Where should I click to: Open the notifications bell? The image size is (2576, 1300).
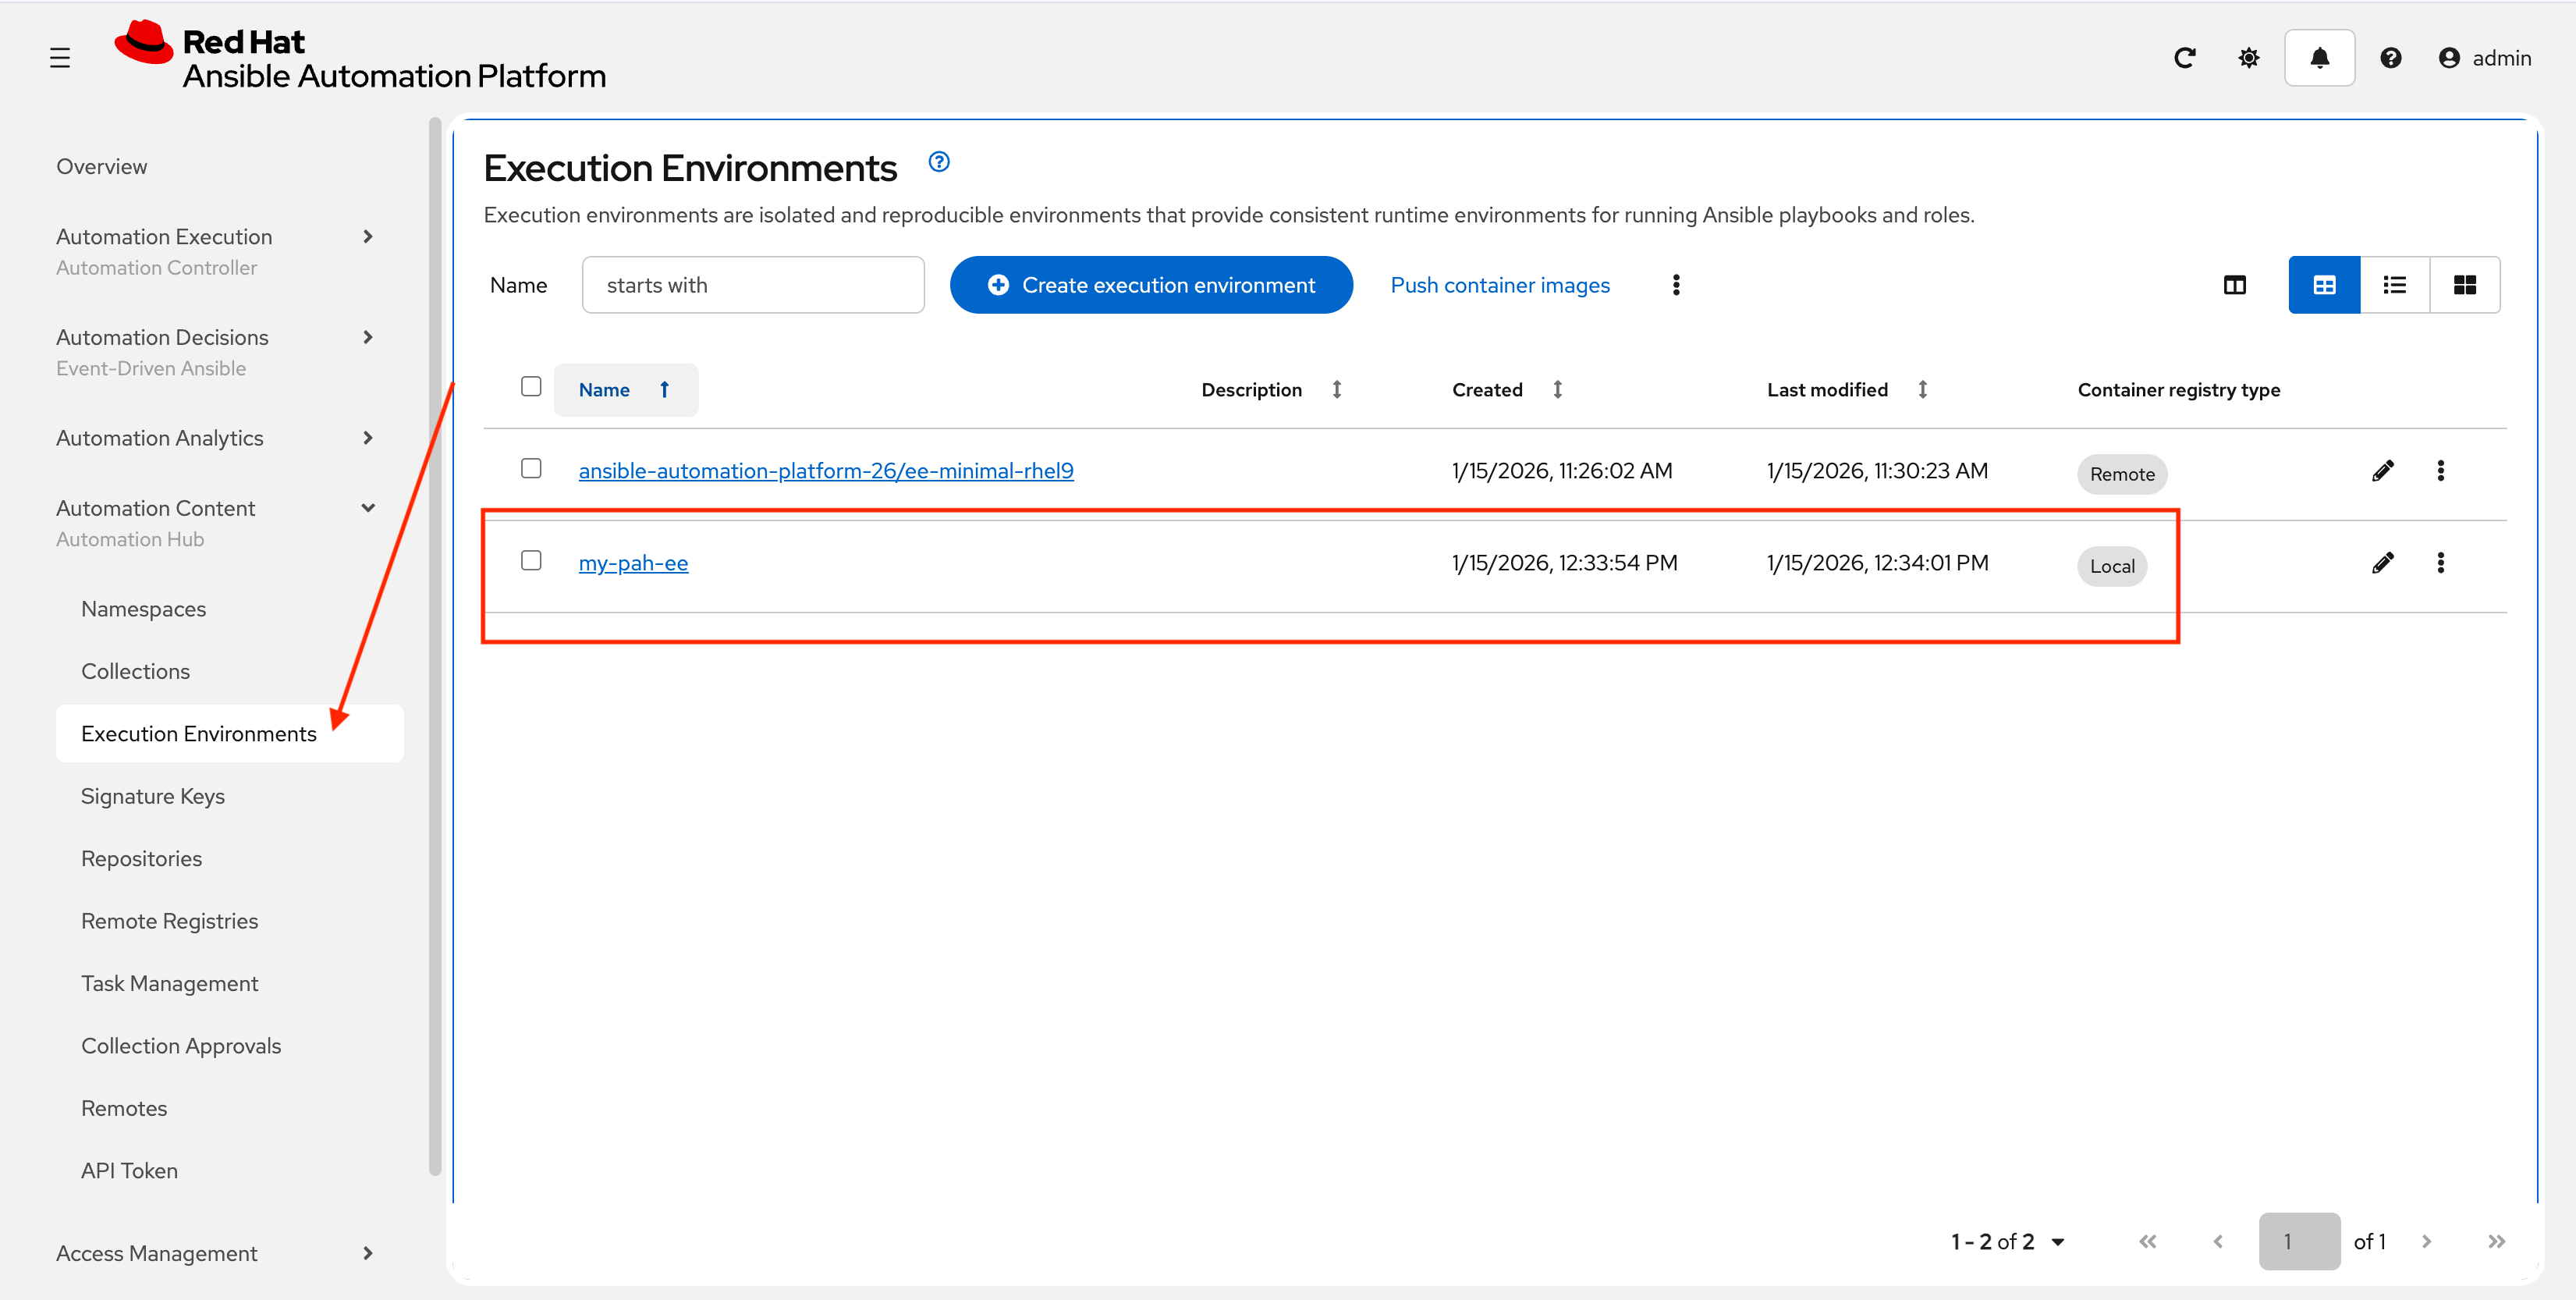[x=2319, y=58]
